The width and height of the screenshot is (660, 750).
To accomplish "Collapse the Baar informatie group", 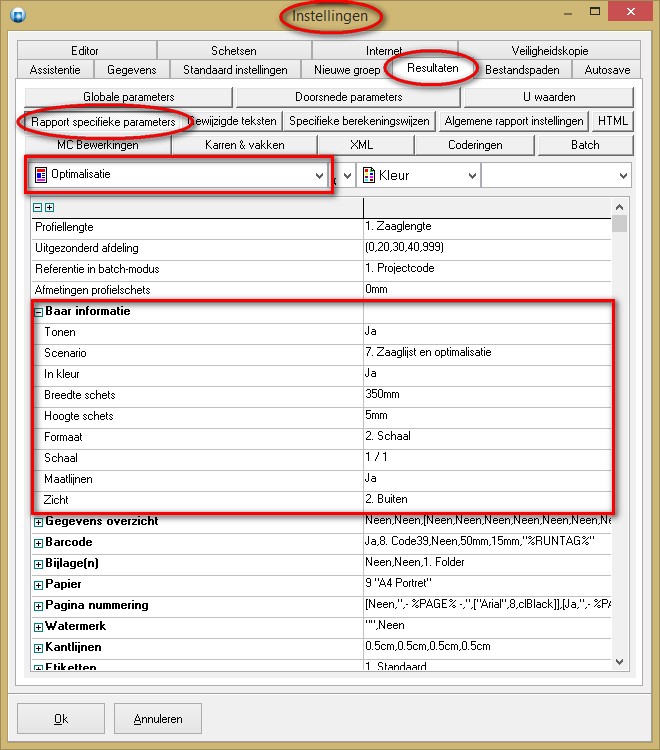I will [38, 312].
